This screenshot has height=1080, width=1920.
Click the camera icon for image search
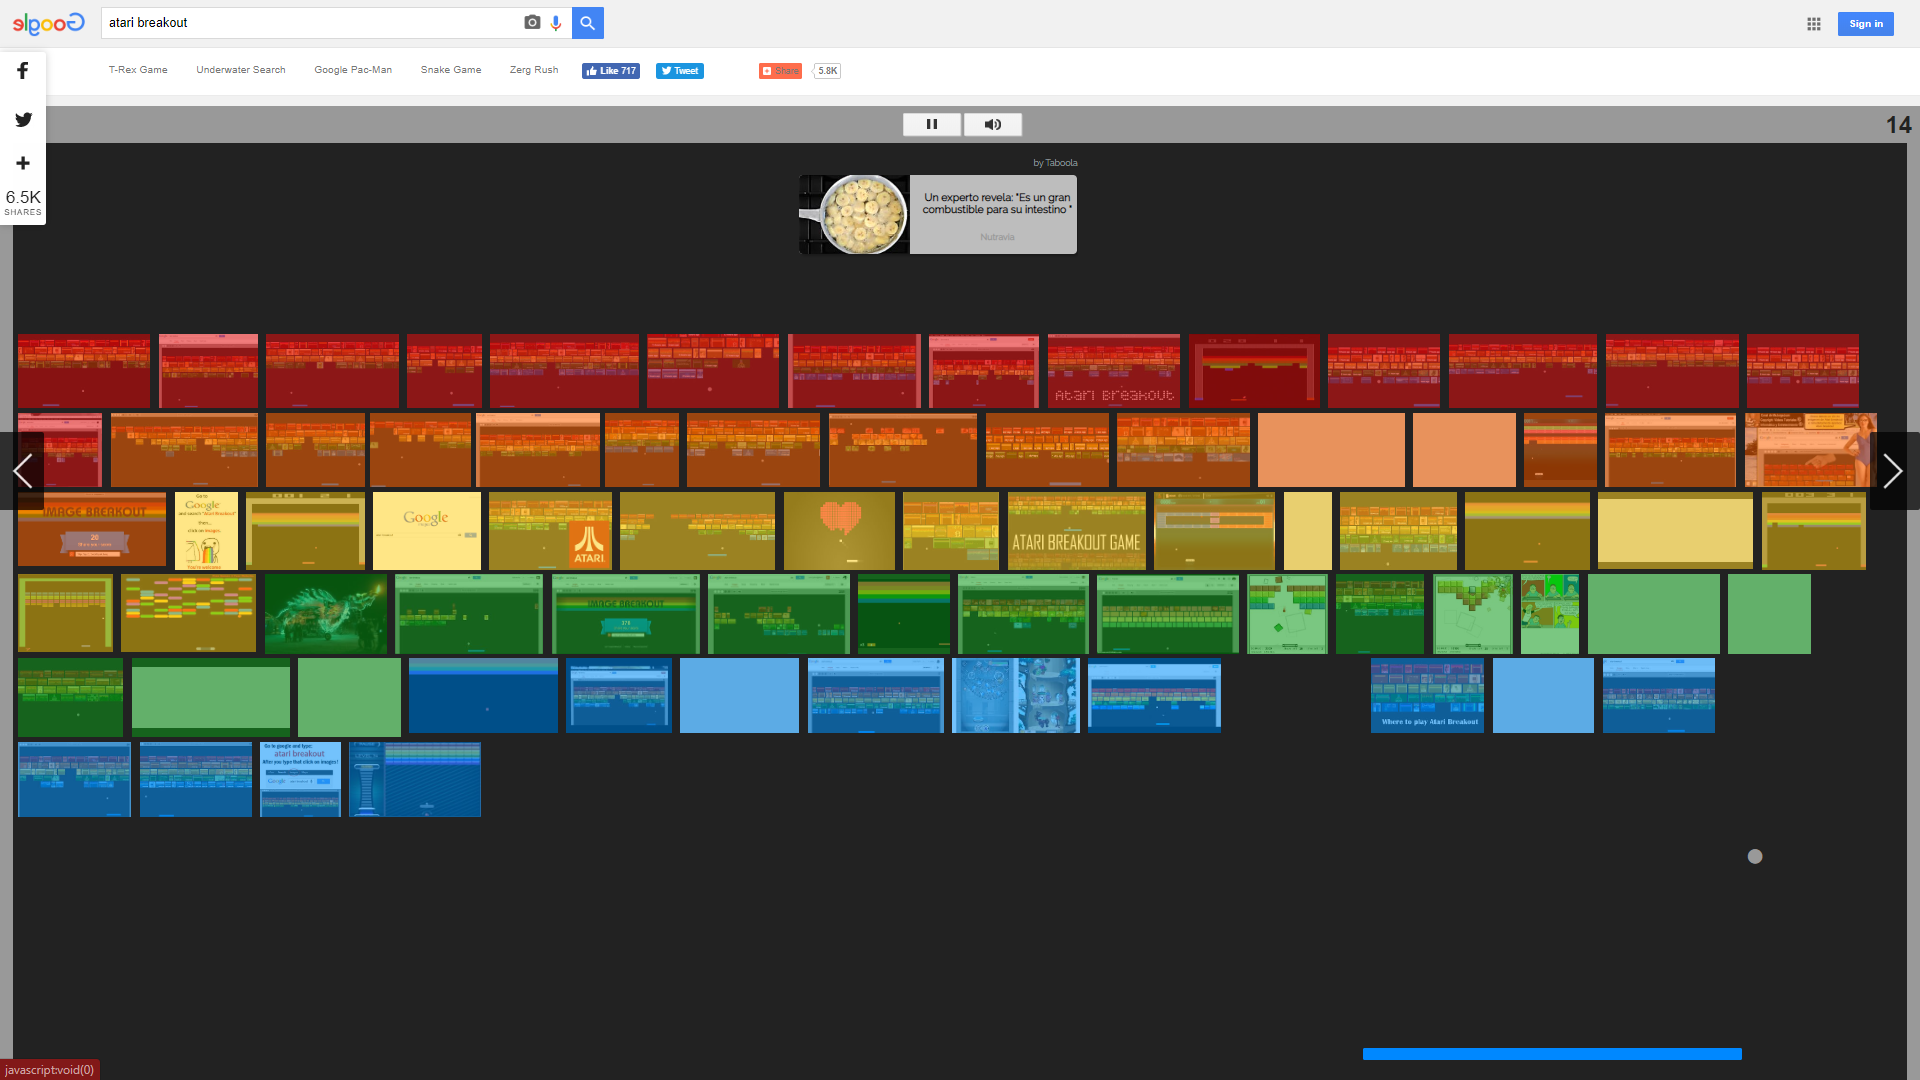(532, 22)
